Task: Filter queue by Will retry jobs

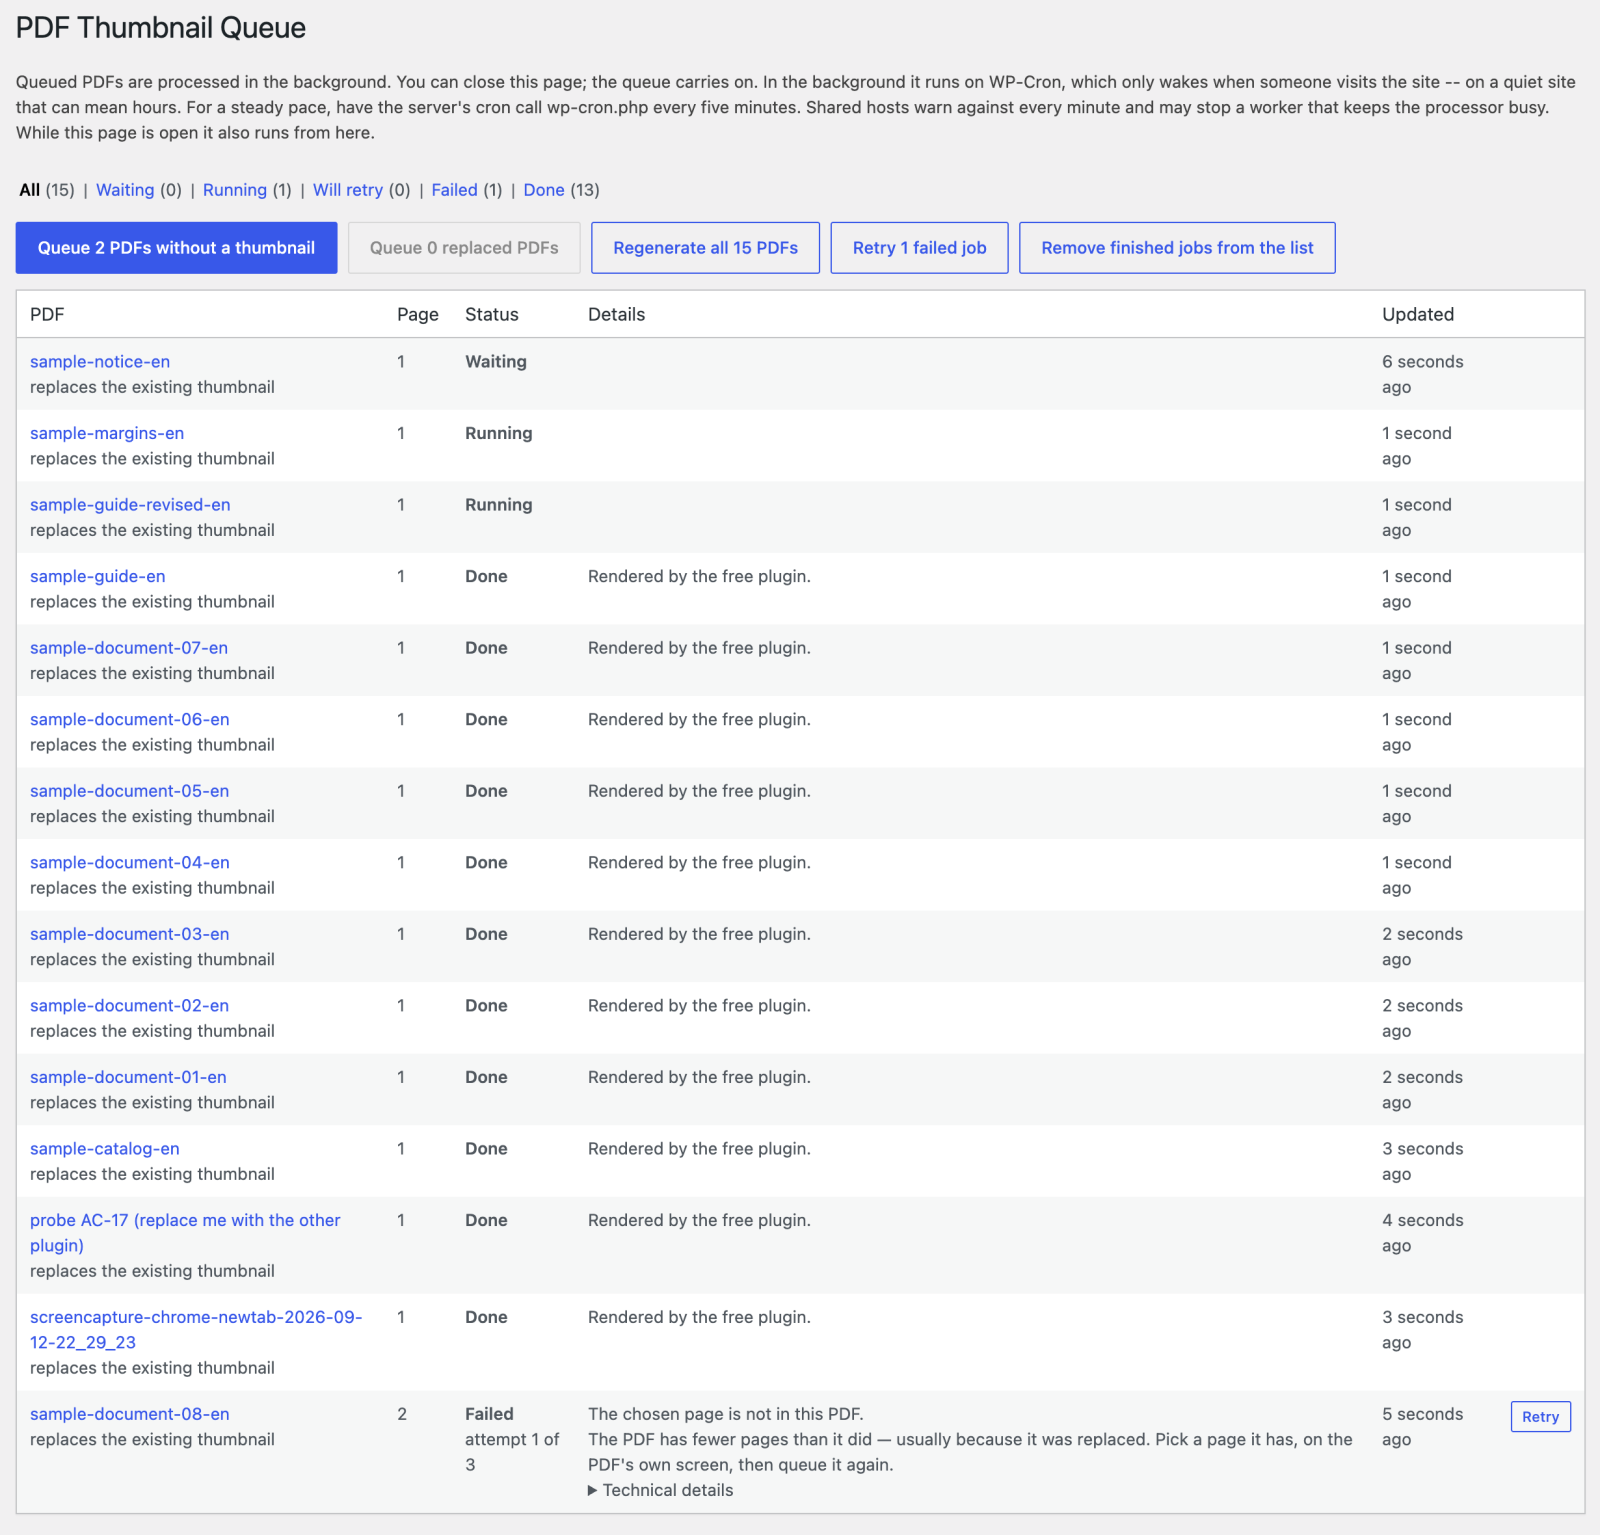Action: 348,190
